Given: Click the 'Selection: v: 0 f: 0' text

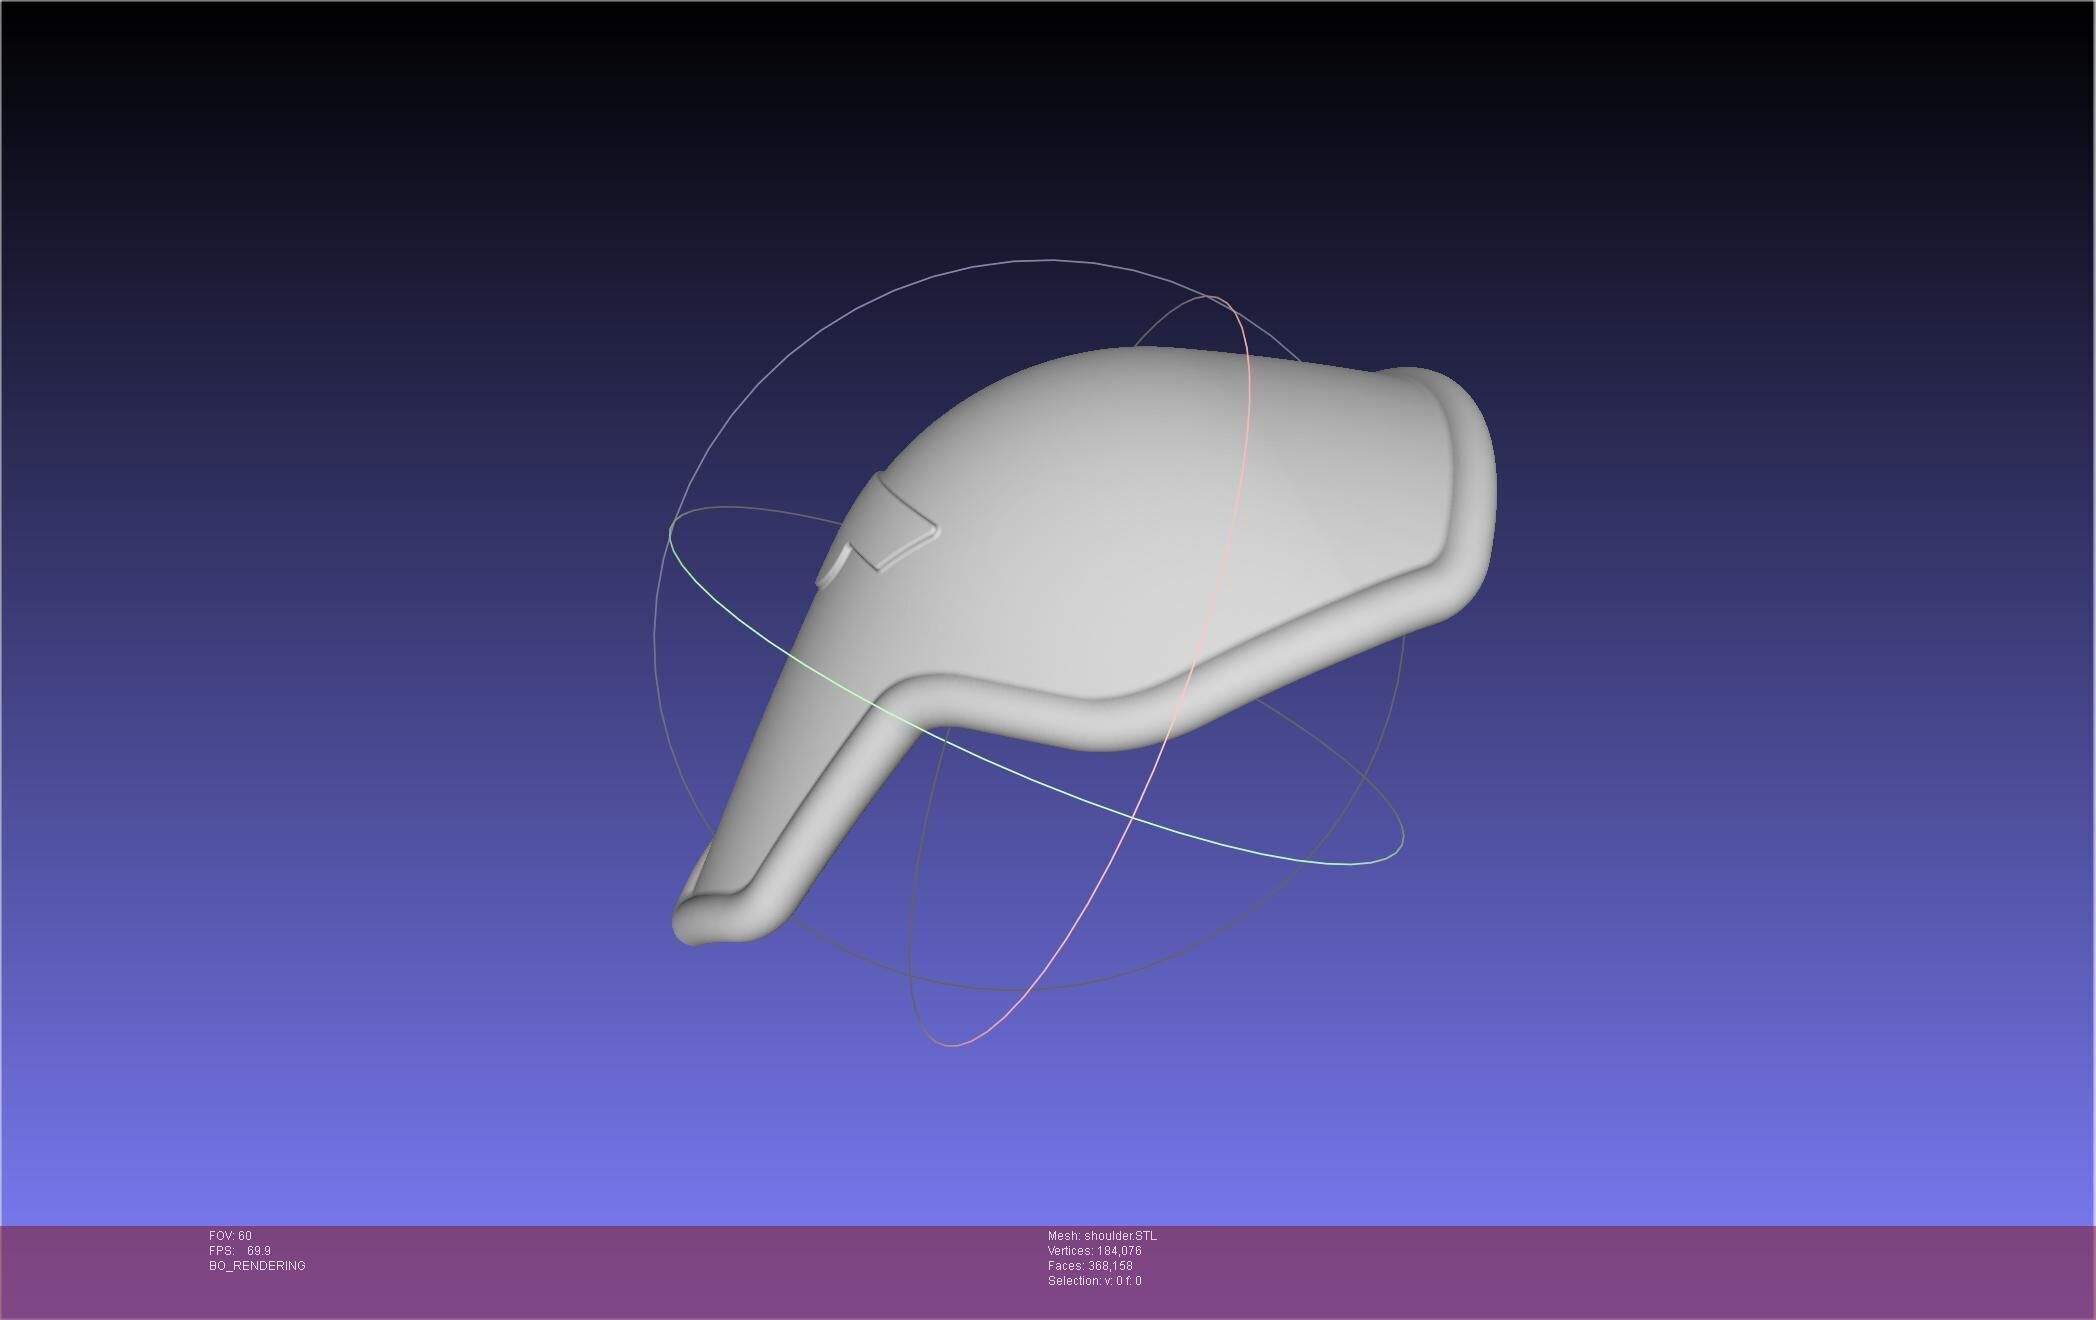Looking at the screenshot, I should coord(1094,1281).
